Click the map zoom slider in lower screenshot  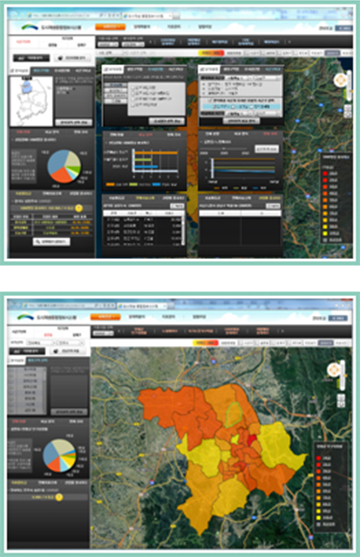click(x=343, y=375)
